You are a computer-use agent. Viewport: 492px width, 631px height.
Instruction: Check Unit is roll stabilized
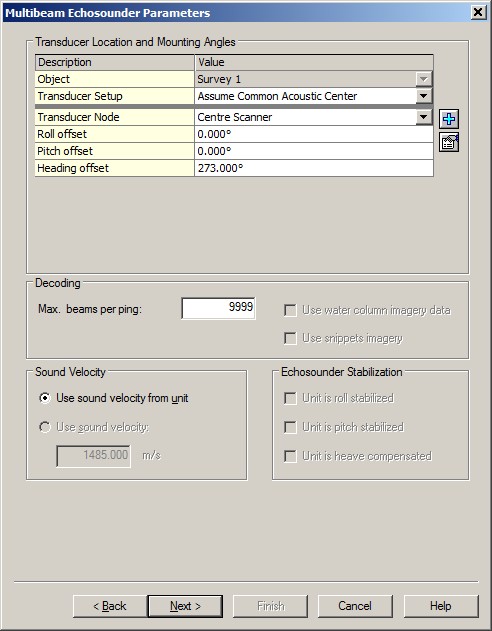click(290, 398)
